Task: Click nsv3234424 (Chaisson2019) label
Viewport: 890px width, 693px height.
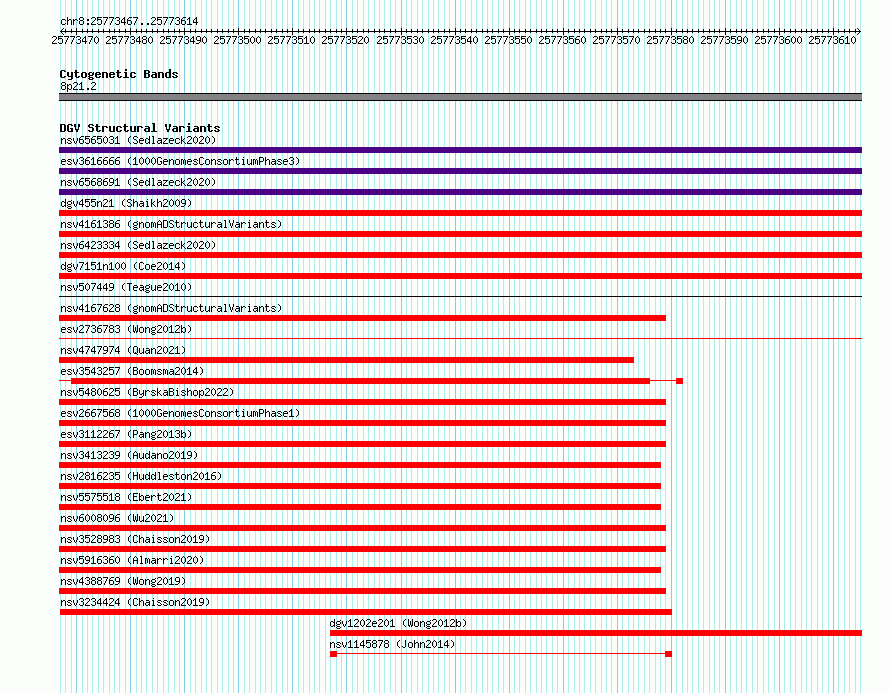Action: point(135,602)
